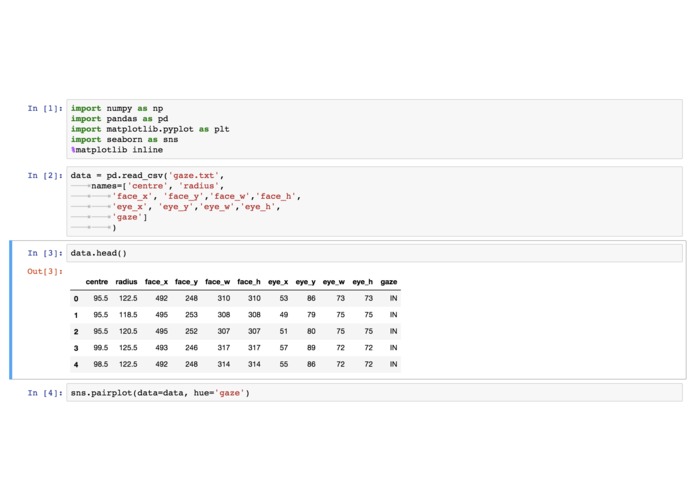Click 'import numpy as np' line
The height and width of the screenshot is (494, 695).
click(117, 109)
